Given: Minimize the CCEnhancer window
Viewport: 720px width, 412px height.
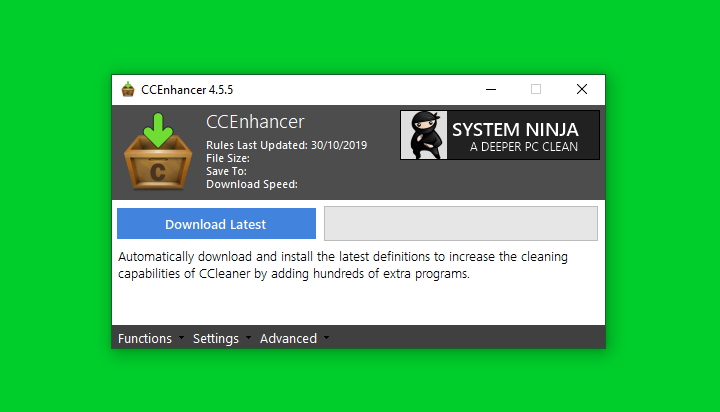Looking at the screenshot, I should coord(491,89).
